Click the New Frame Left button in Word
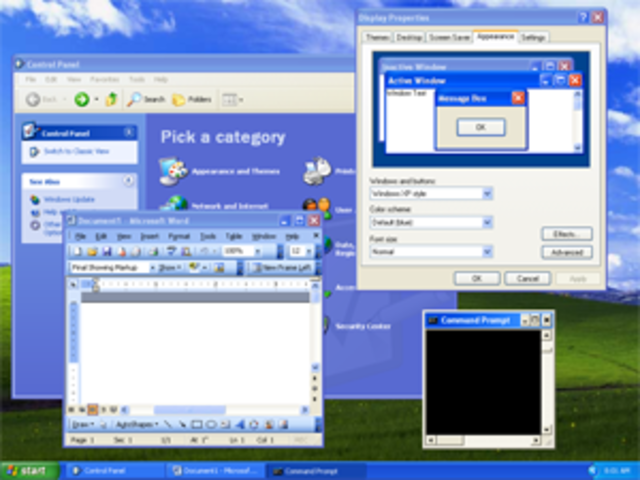Screen dimensions: 640x480 282,268
